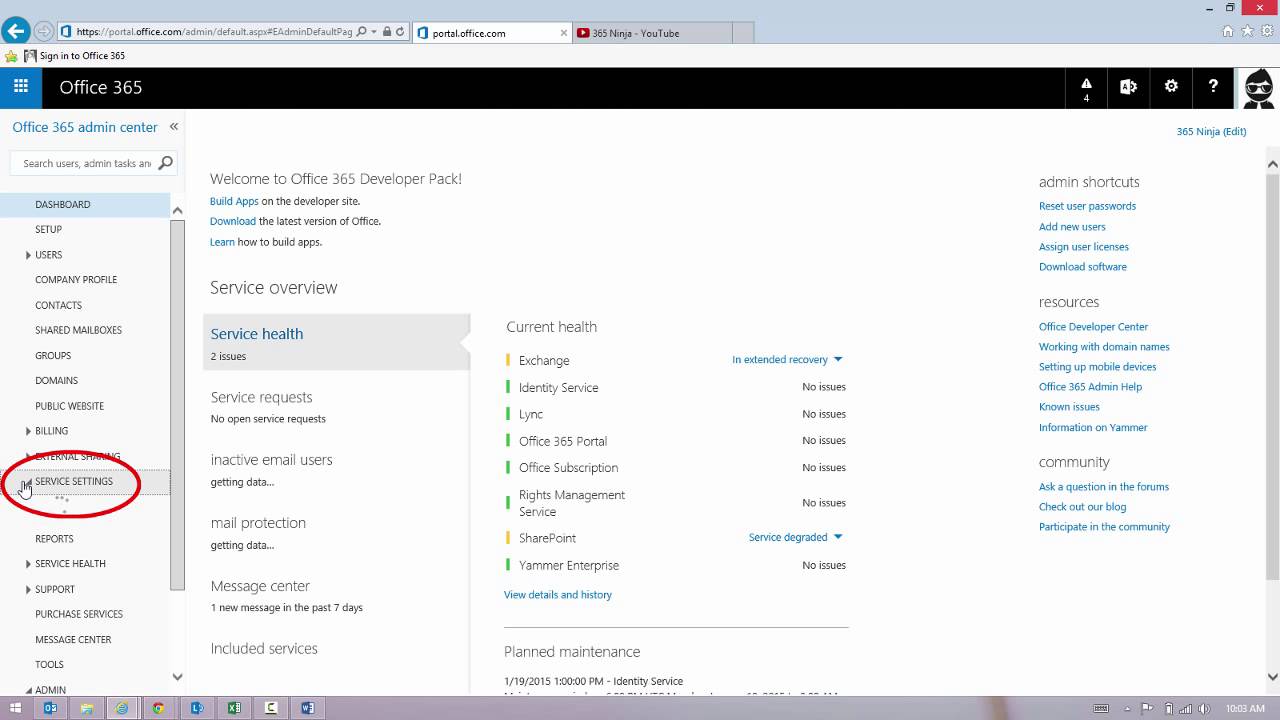Click the browser home icon
This screenshot has width=1280, height=720.
(1228, 31)
